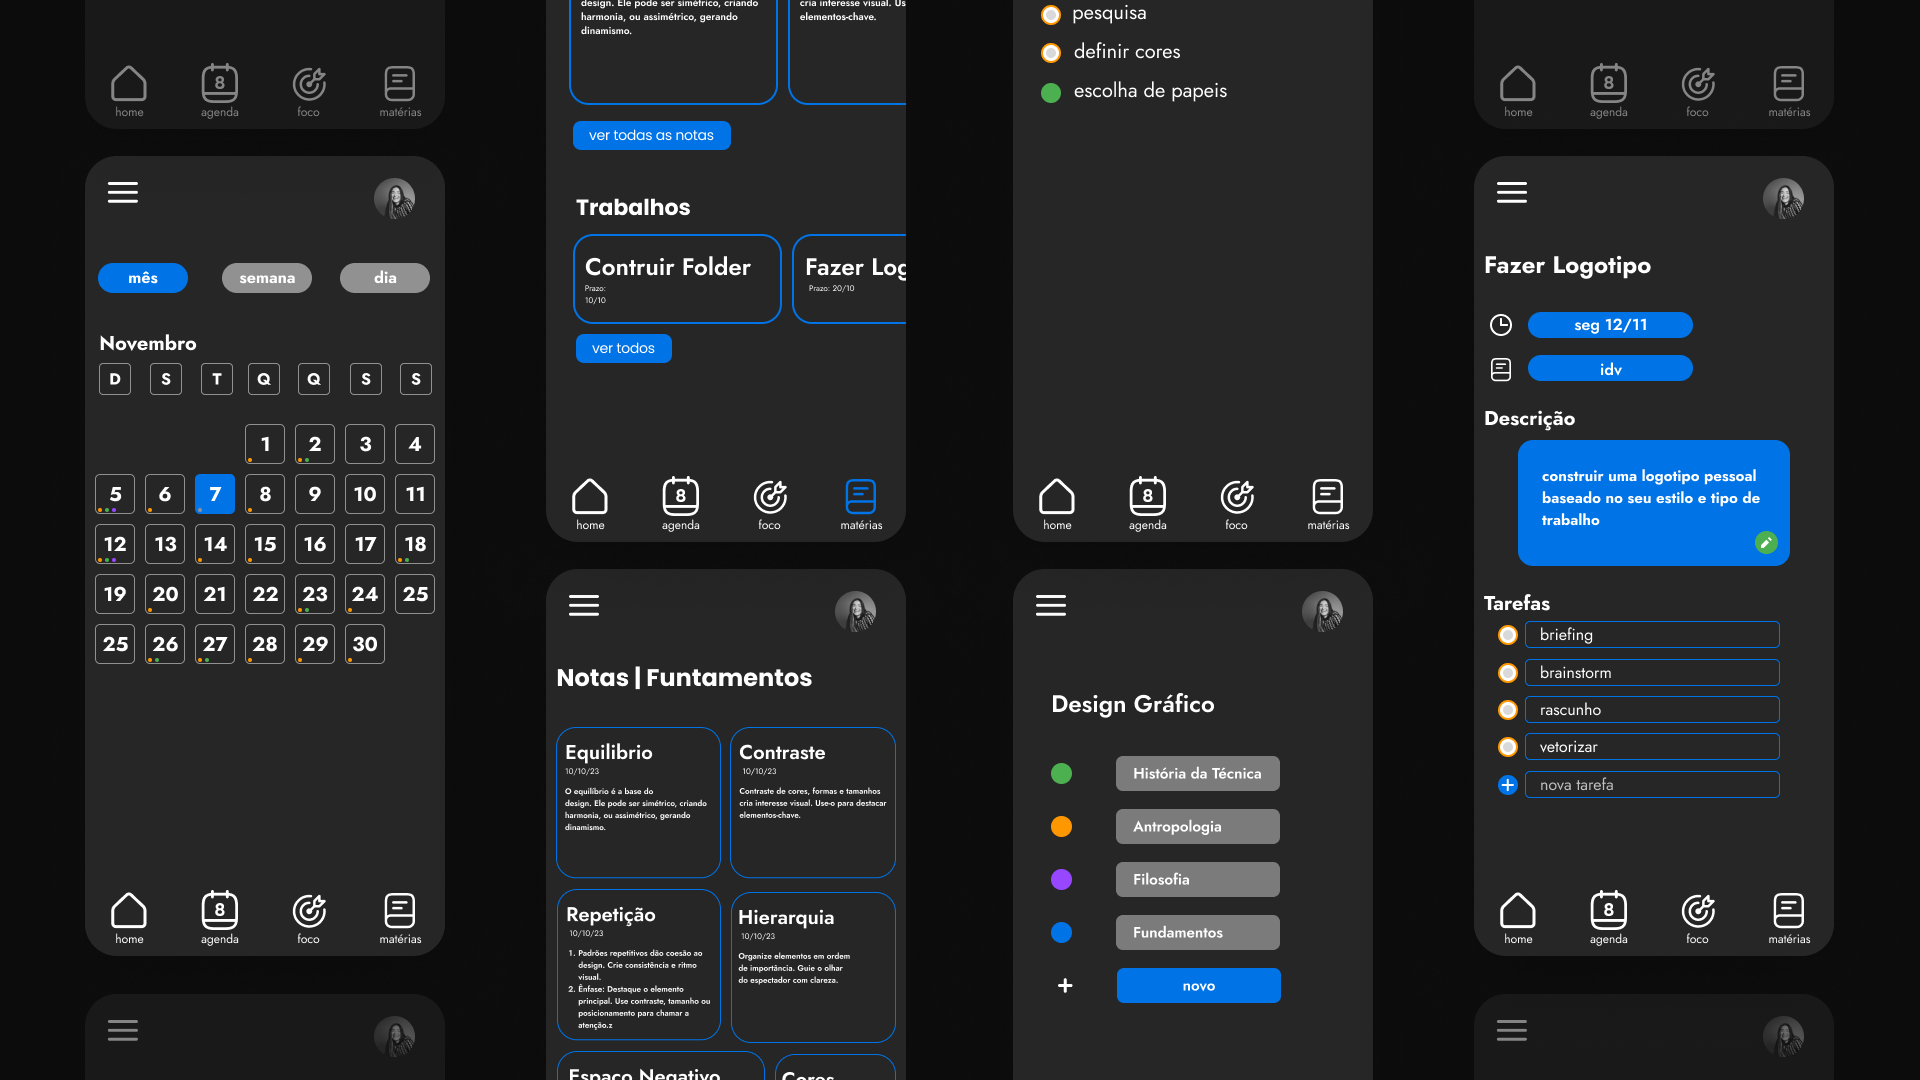Open the profile avatar on Design Gráfico screen
The width and height of the screenshot is (1920, 1080).
click(x=1322, y=610)
